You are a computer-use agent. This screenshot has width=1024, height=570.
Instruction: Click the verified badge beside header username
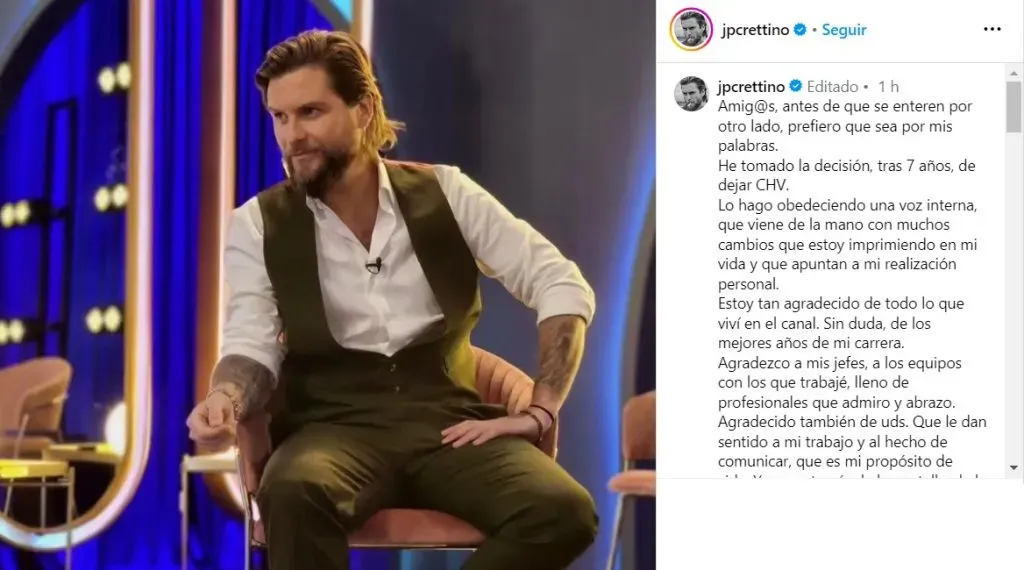pos(800,29)
